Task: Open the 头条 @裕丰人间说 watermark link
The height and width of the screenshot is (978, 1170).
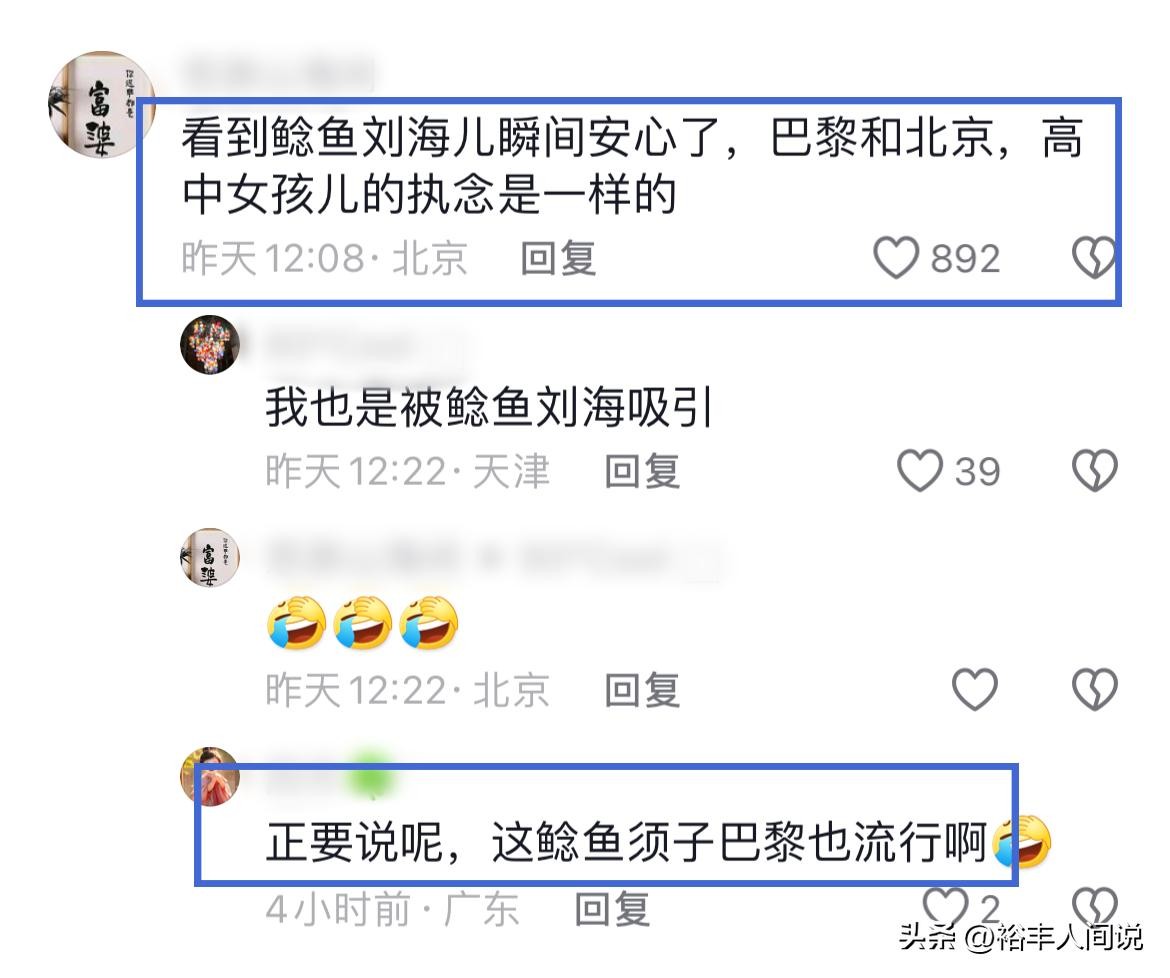Action: (x=1021, y=937)
